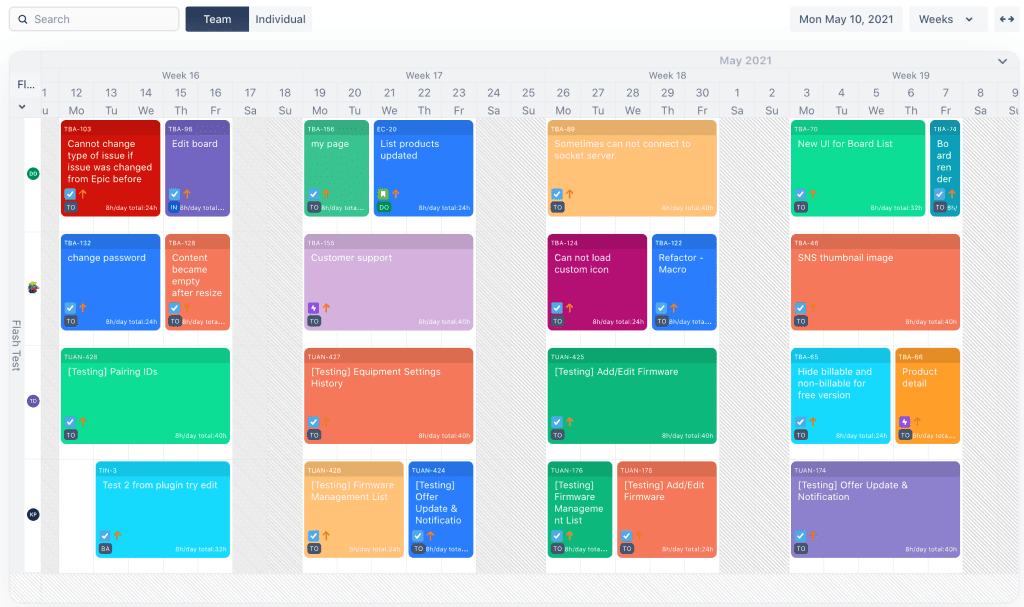This screenshot has height=607, width=1024.
Task: Click the green bookmark icon on List products updated
Action: click(383, 193)
